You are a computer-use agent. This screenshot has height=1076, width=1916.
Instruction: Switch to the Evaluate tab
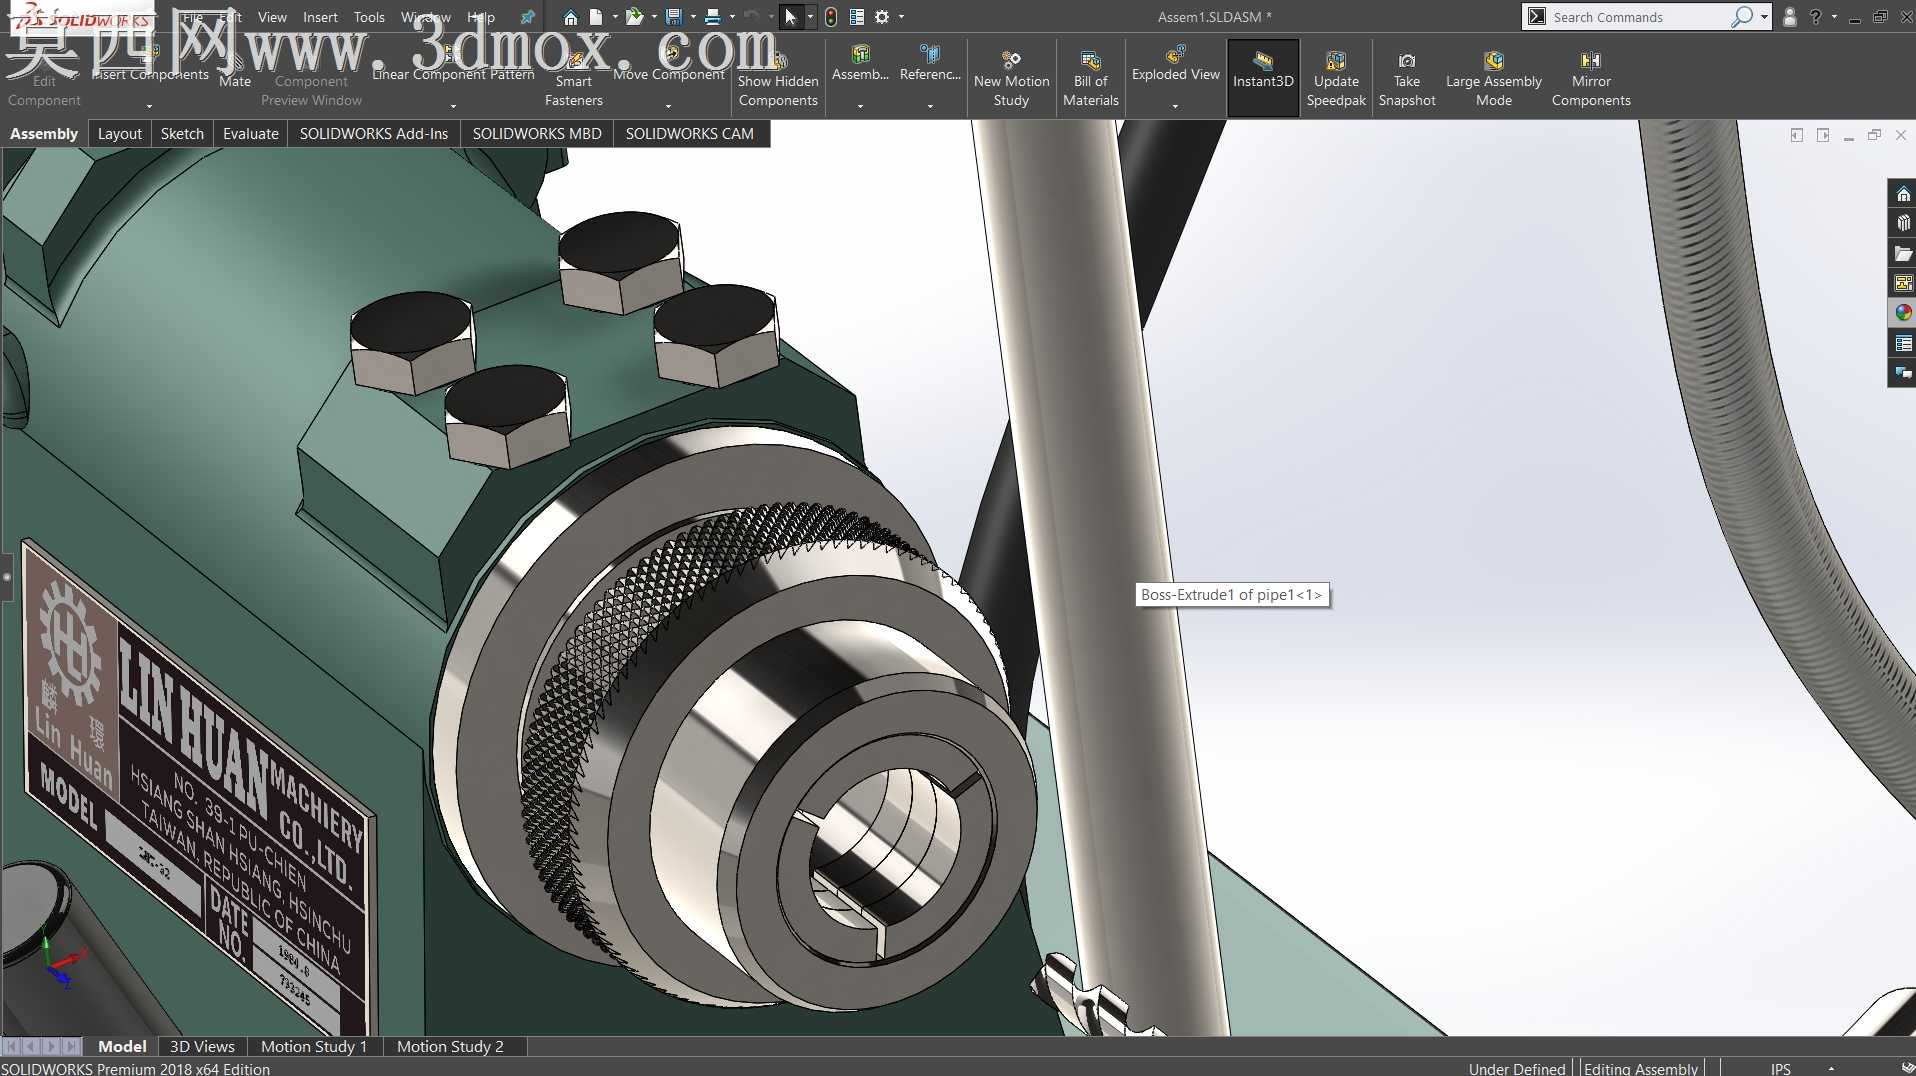[251, 134]
